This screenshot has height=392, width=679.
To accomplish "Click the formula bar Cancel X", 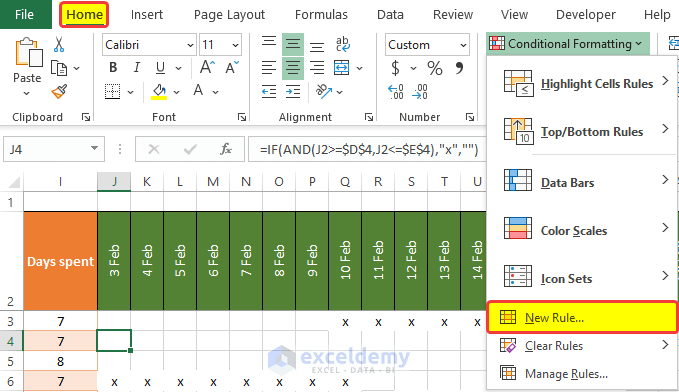I will pyautogui.click(x=154, y=149).
